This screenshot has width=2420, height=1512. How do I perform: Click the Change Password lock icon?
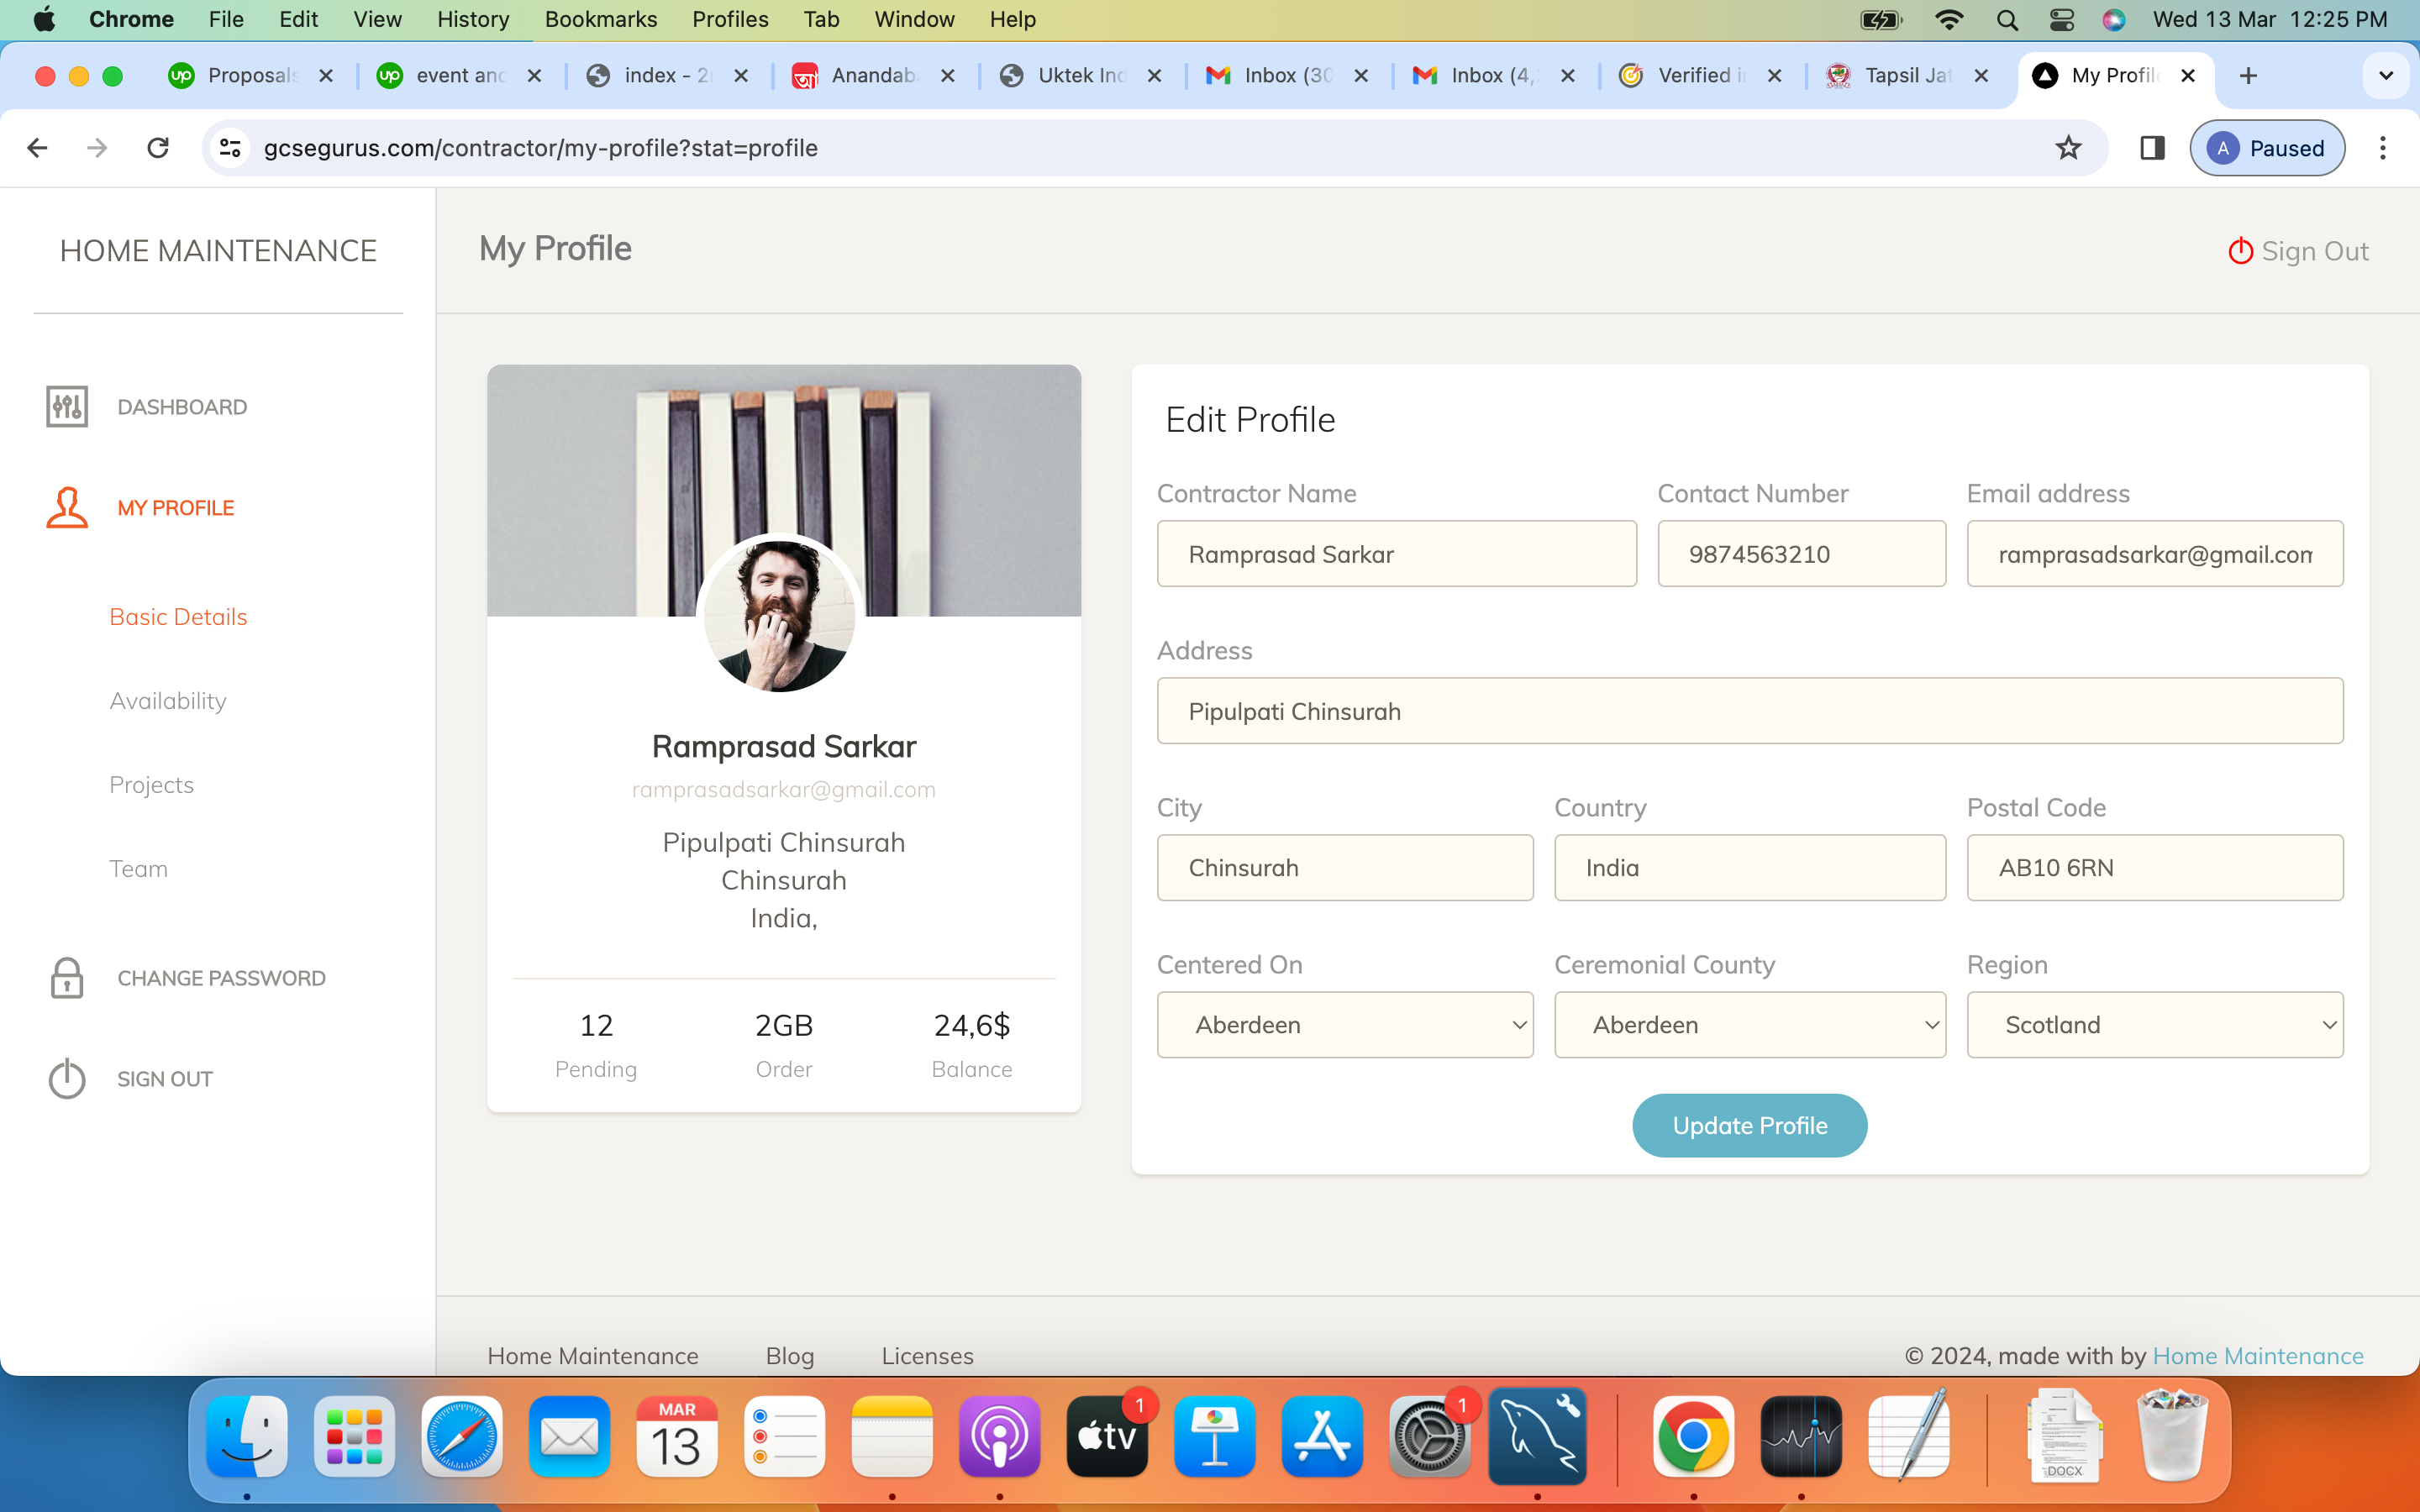tap(67, 978)
